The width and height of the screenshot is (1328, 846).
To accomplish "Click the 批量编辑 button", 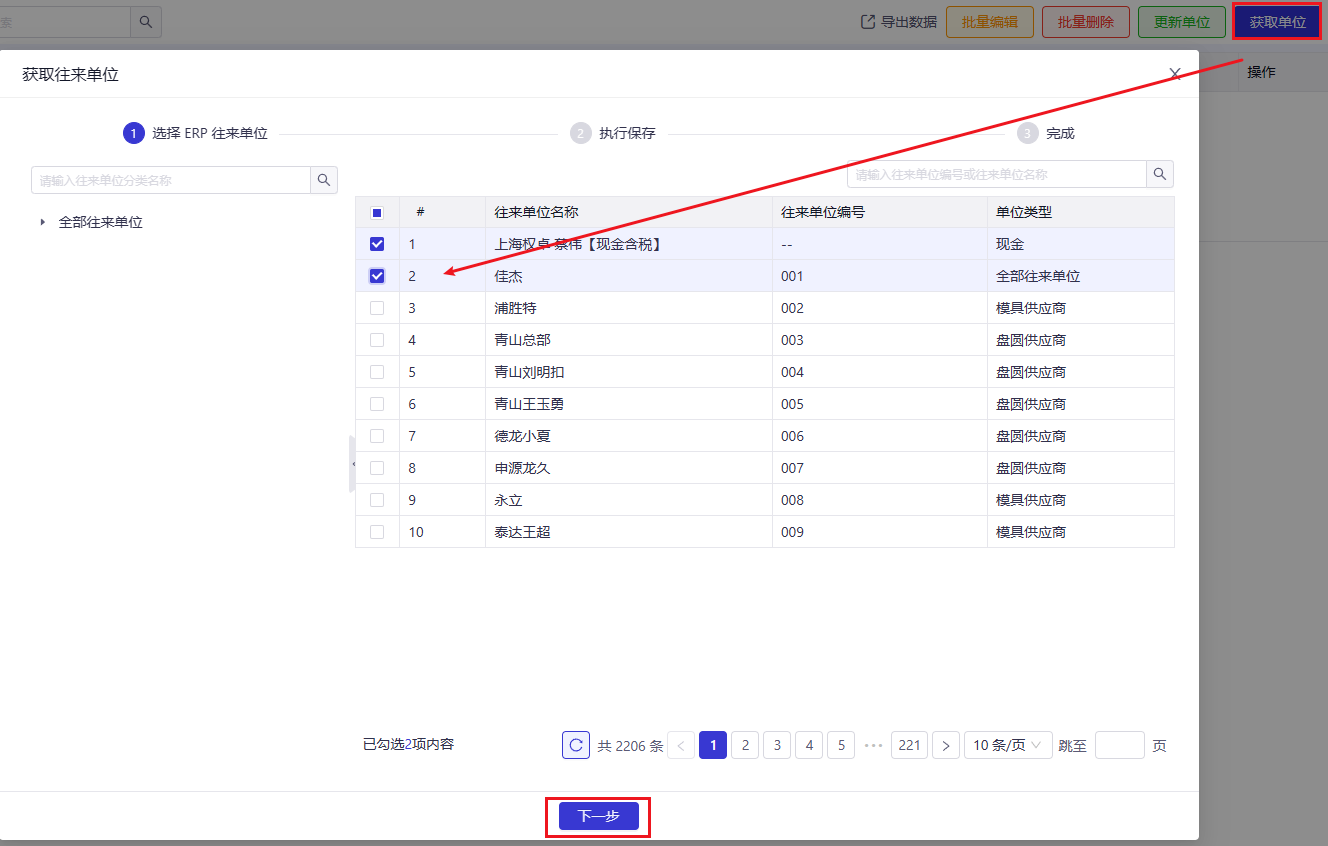I will pos(990,22).
